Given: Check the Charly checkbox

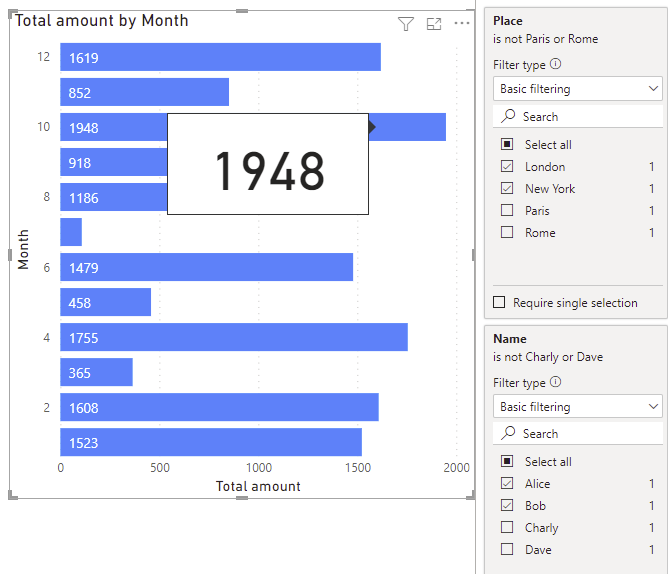Looking at the screenshot, I should (x=507, y=527).
